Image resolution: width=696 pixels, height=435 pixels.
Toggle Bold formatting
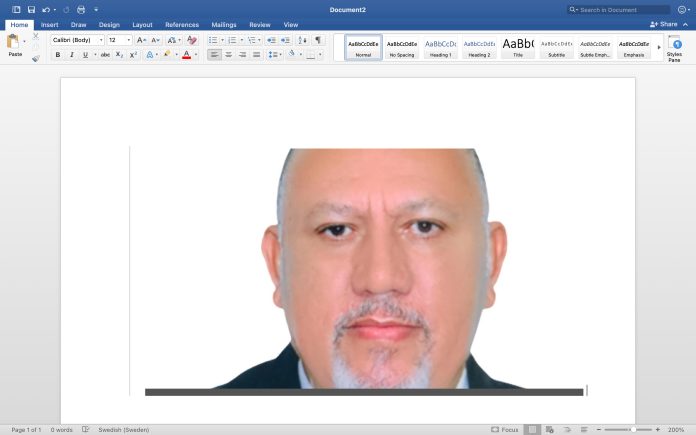pyautogui.click(x=58, y=55)
